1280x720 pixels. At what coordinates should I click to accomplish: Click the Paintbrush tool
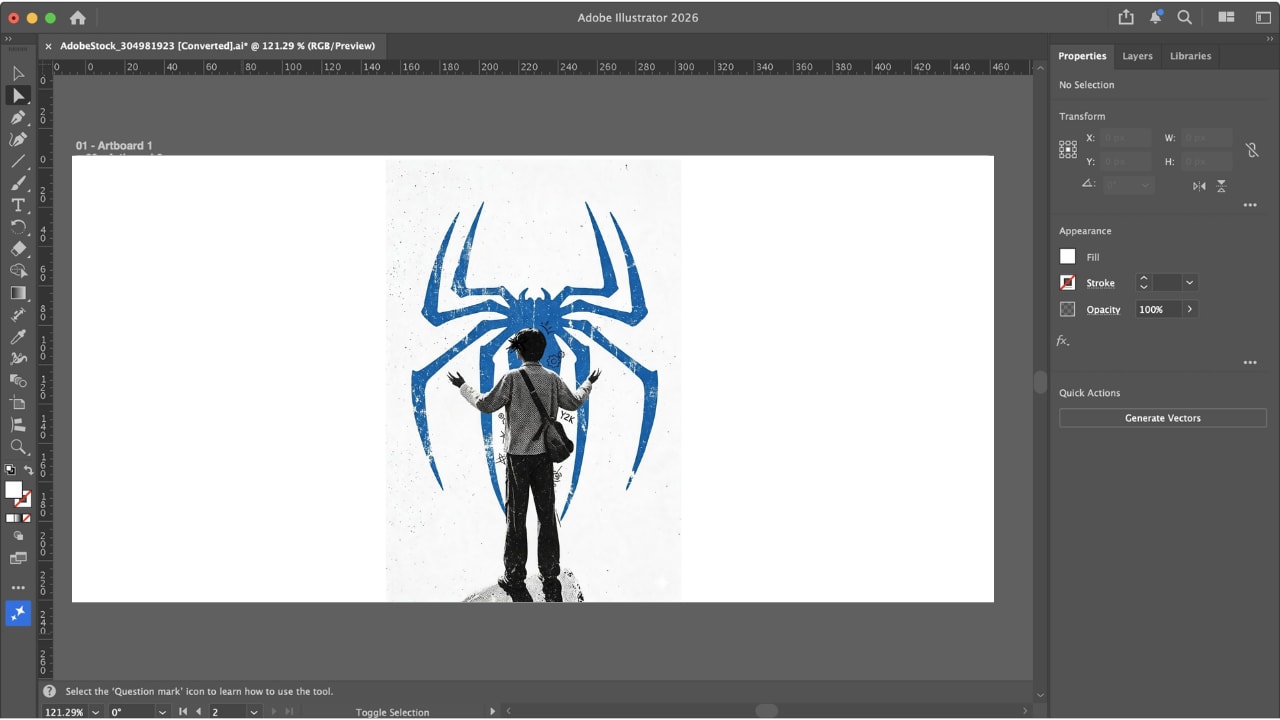pyautogui.click(x=18, y=183)
